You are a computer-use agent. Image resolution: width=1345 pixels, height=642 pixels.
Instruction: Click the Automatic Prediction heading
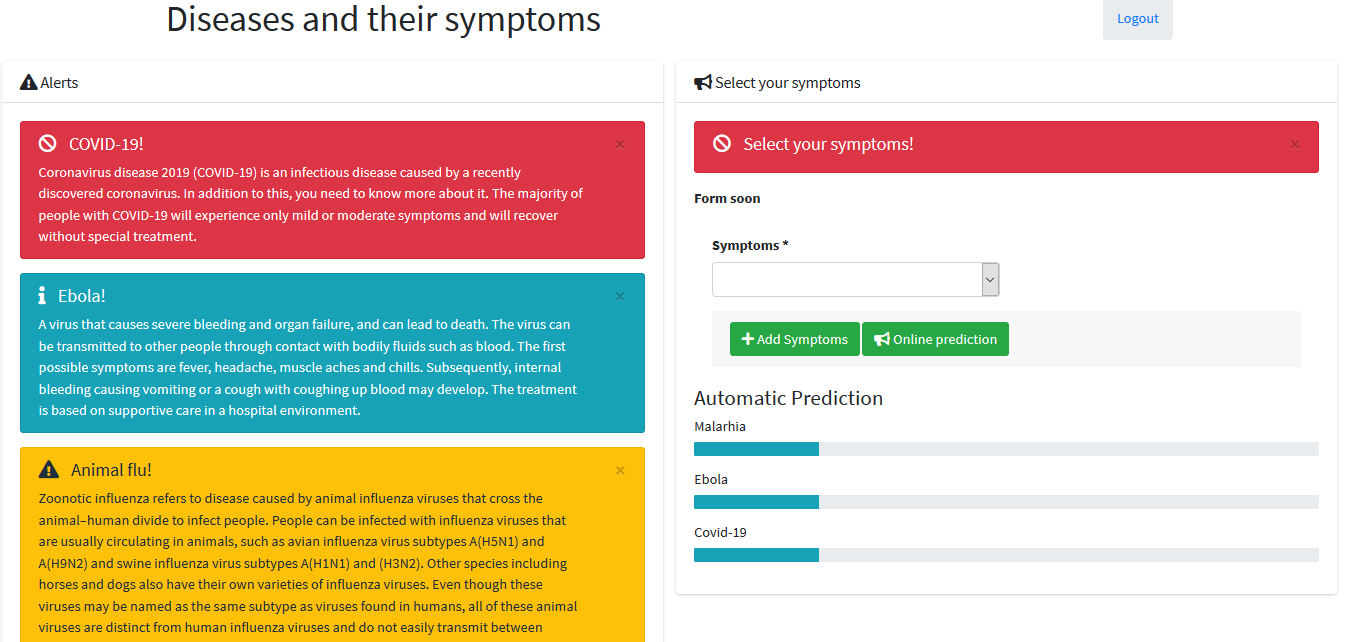[x=788, y=398]
